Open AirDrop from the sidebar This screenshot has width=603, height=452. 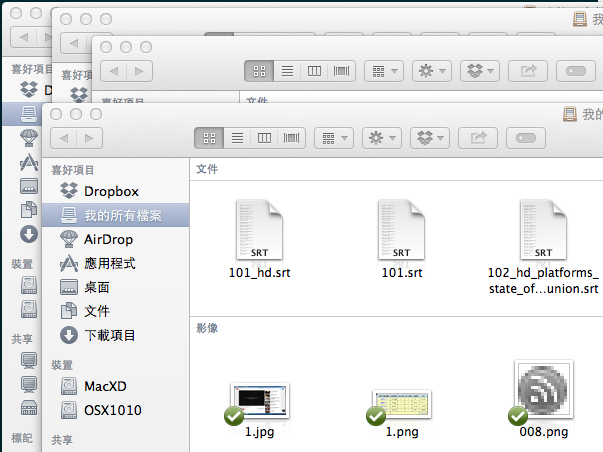tap(108, 239)
